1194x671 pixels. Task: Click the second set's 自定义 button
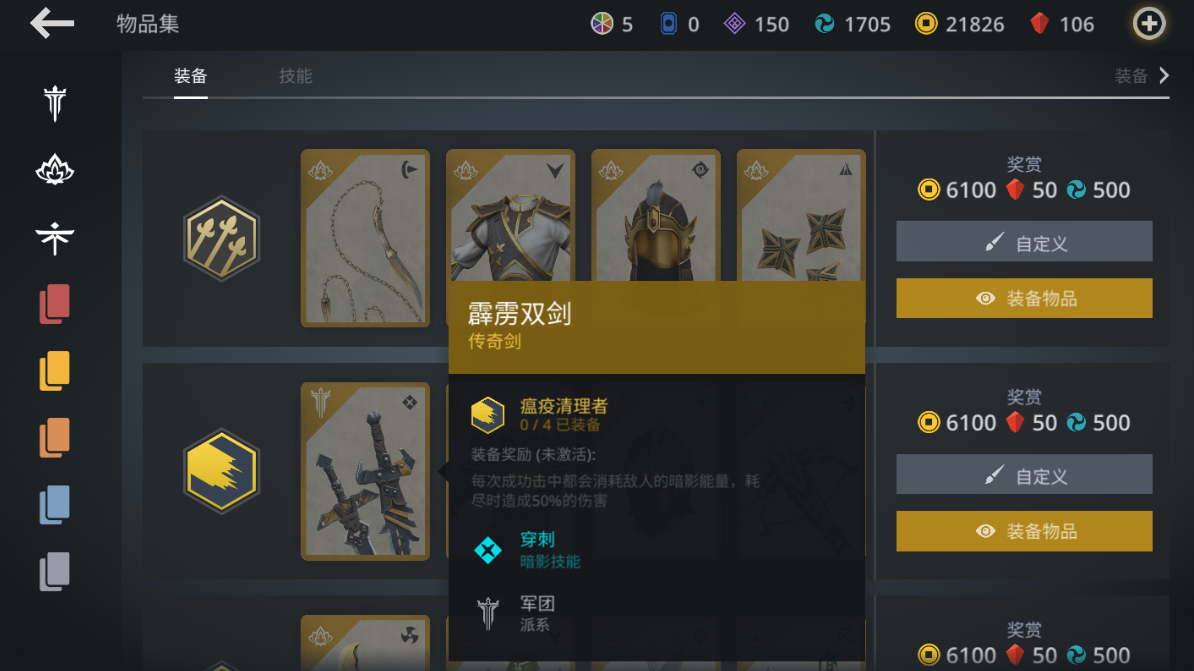(1024, 475)
